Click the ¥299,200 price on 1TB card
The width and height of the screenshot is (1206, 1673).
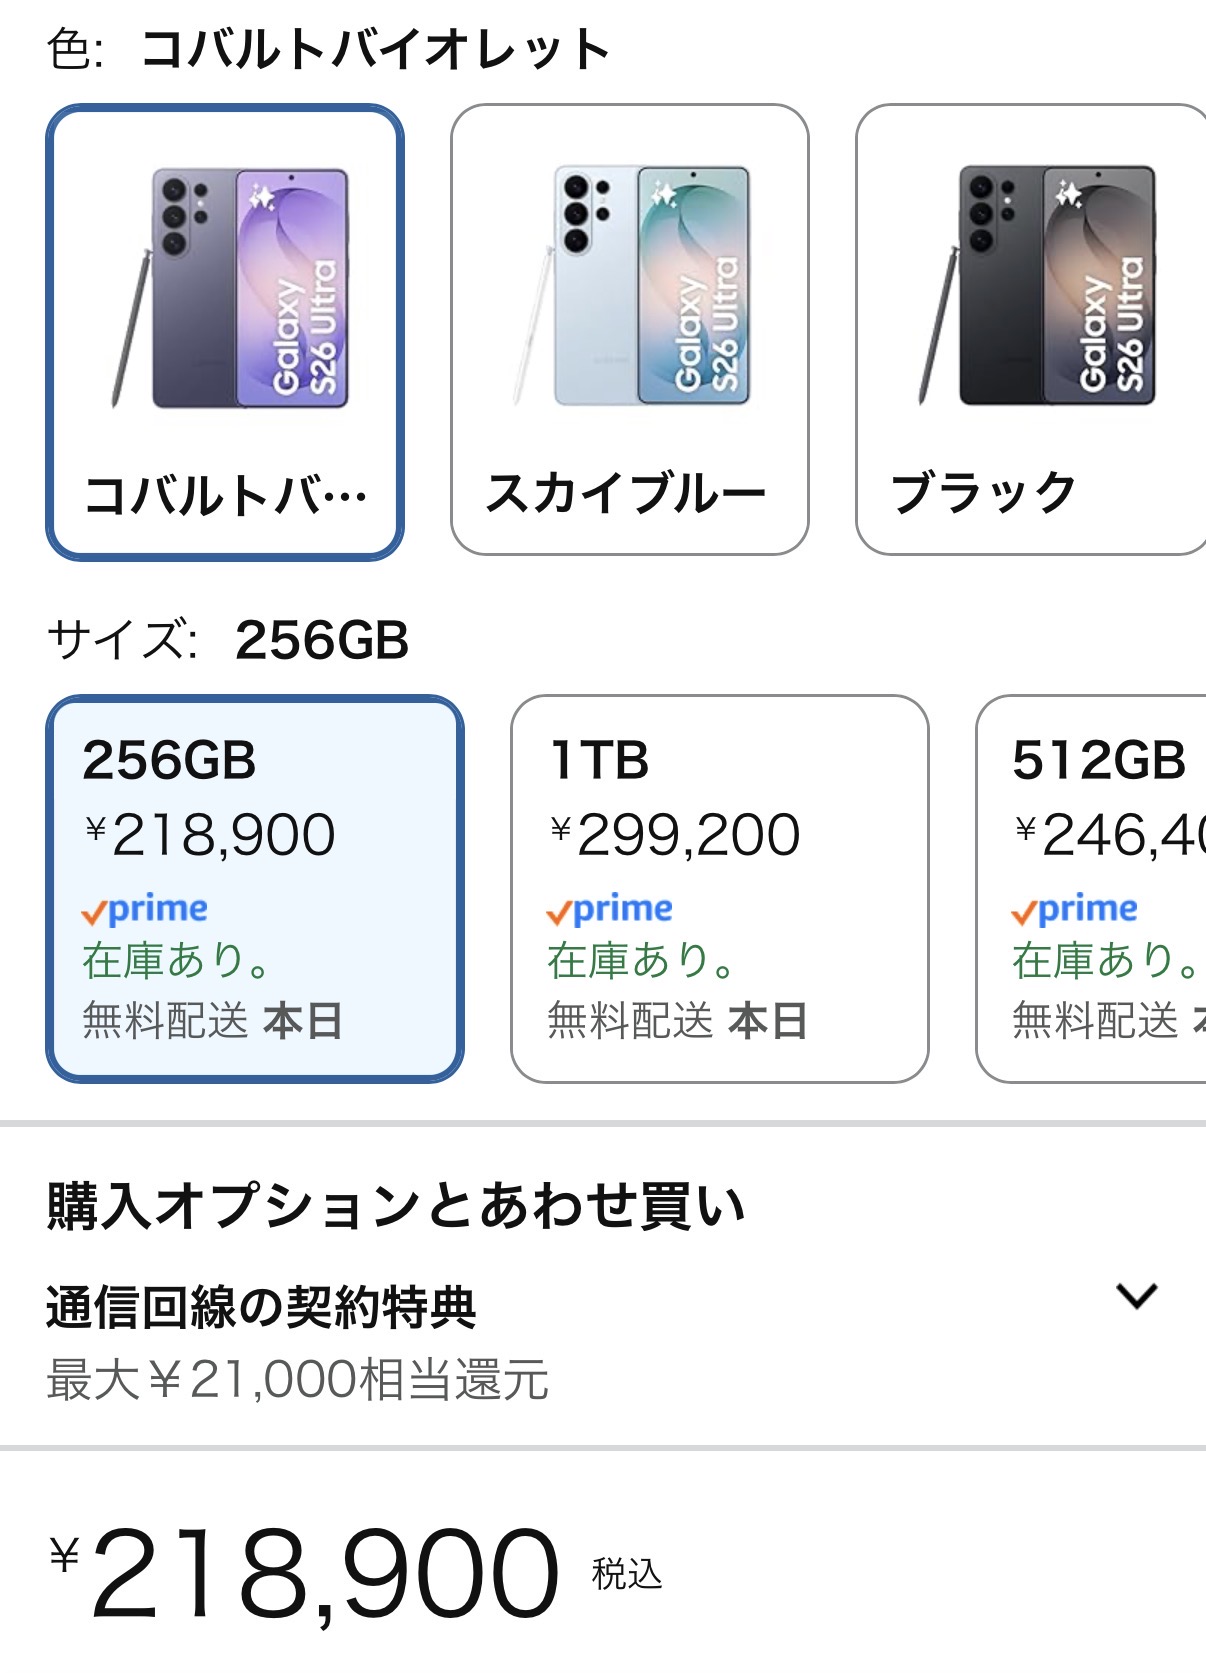click(x=676, y=835)
